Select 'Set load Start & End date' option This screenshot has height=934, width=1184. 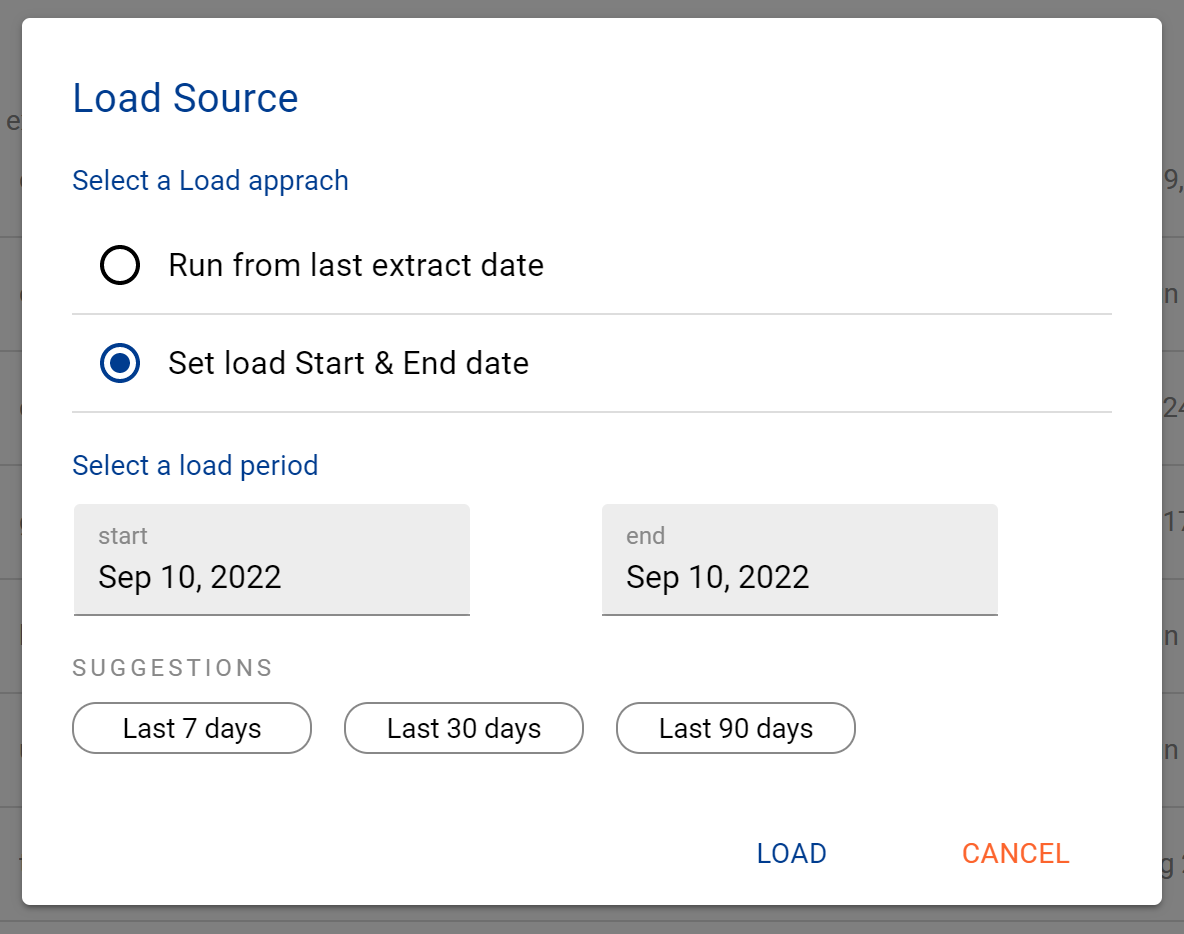click(119, 363)
